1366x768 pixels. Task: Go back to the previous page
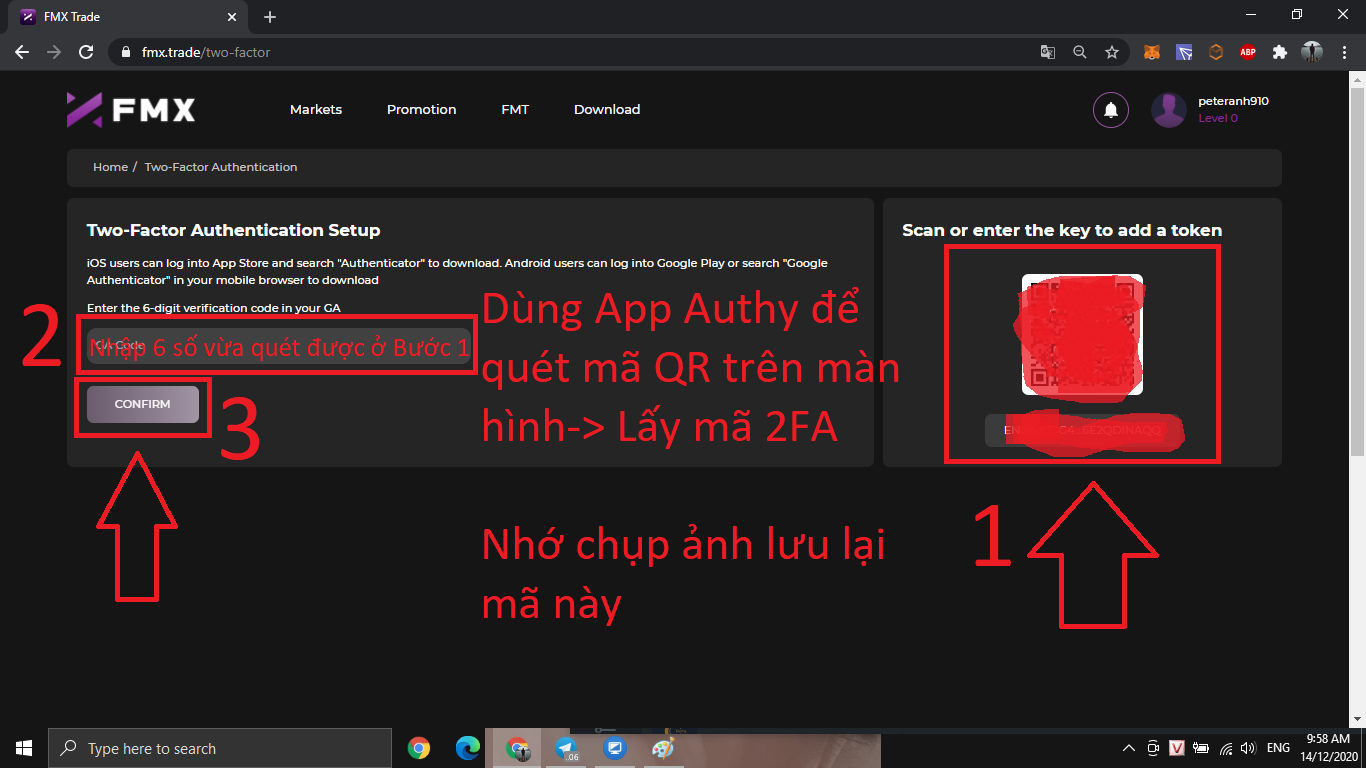click(x=22, y=52)
